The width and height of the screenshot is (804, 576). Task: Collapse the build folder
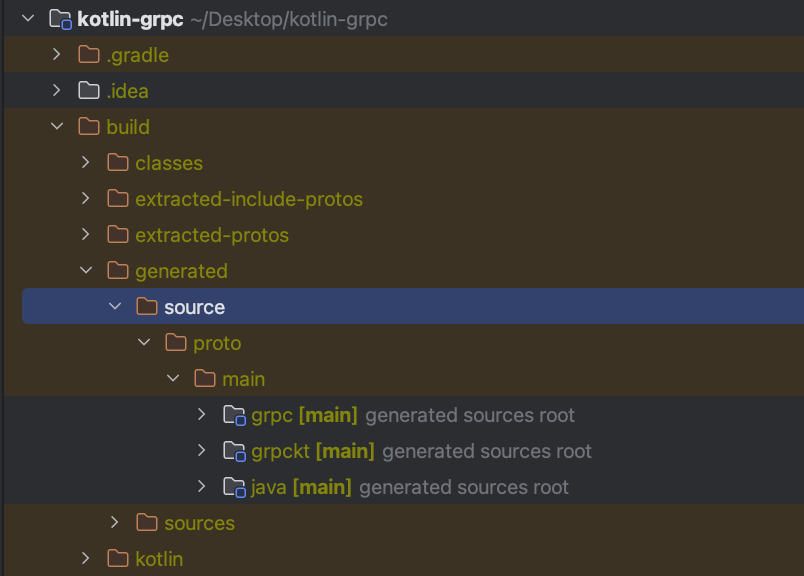pyautogui.click(x=56, y=127)
